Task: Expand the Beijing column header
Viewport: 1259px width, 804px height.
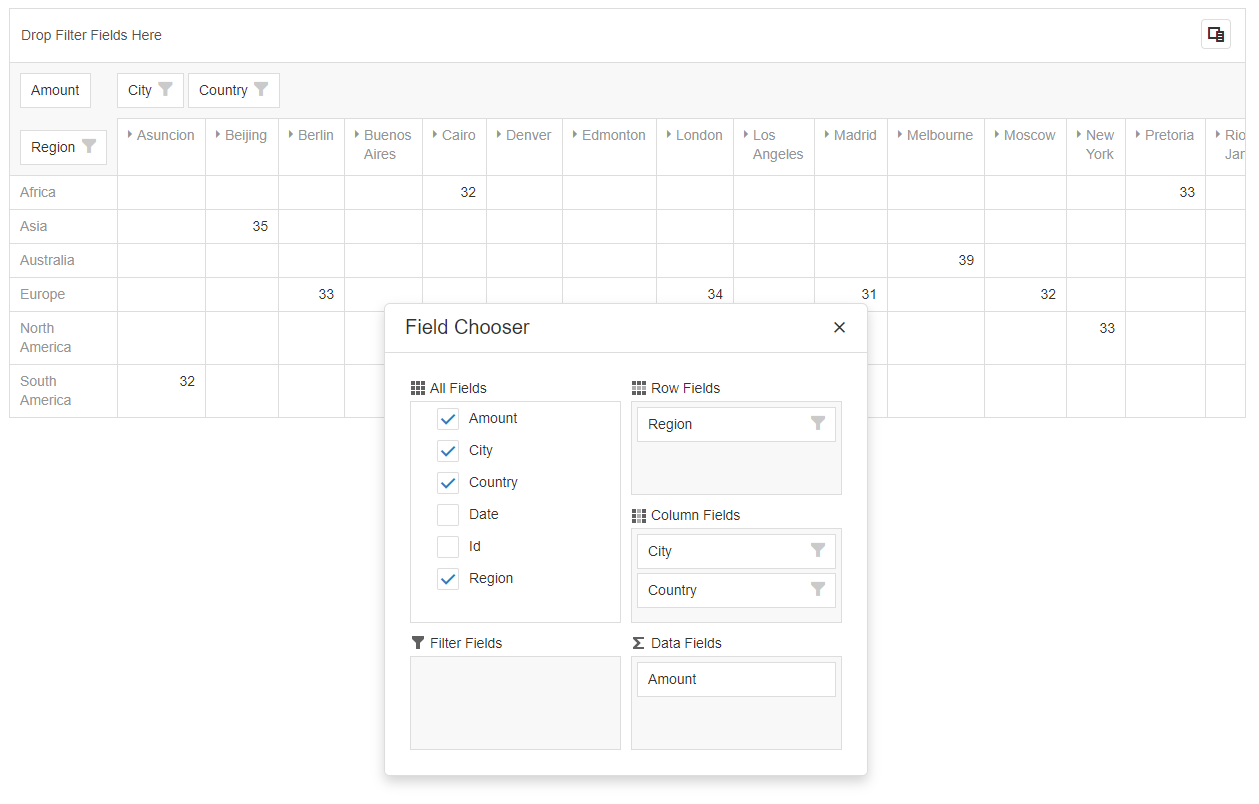Action: coord(219,135)
